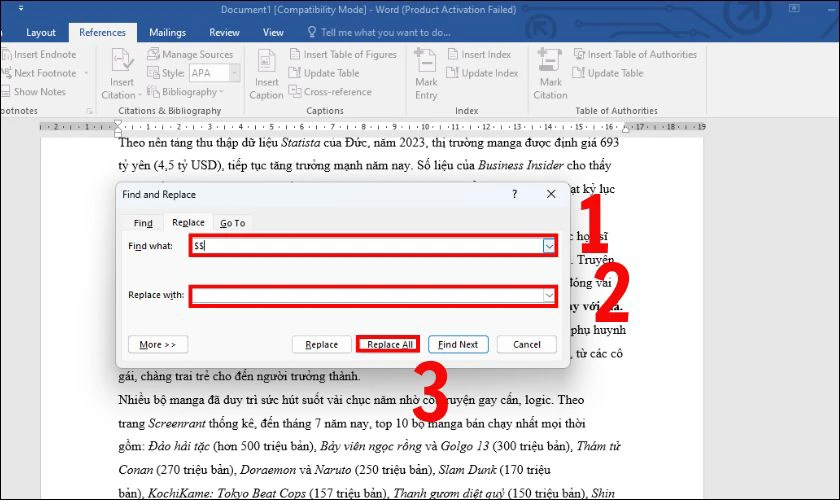Open Manage Sources
This screenshot has width=840, height=500.
pyautogui.click(x=190, y=54)
